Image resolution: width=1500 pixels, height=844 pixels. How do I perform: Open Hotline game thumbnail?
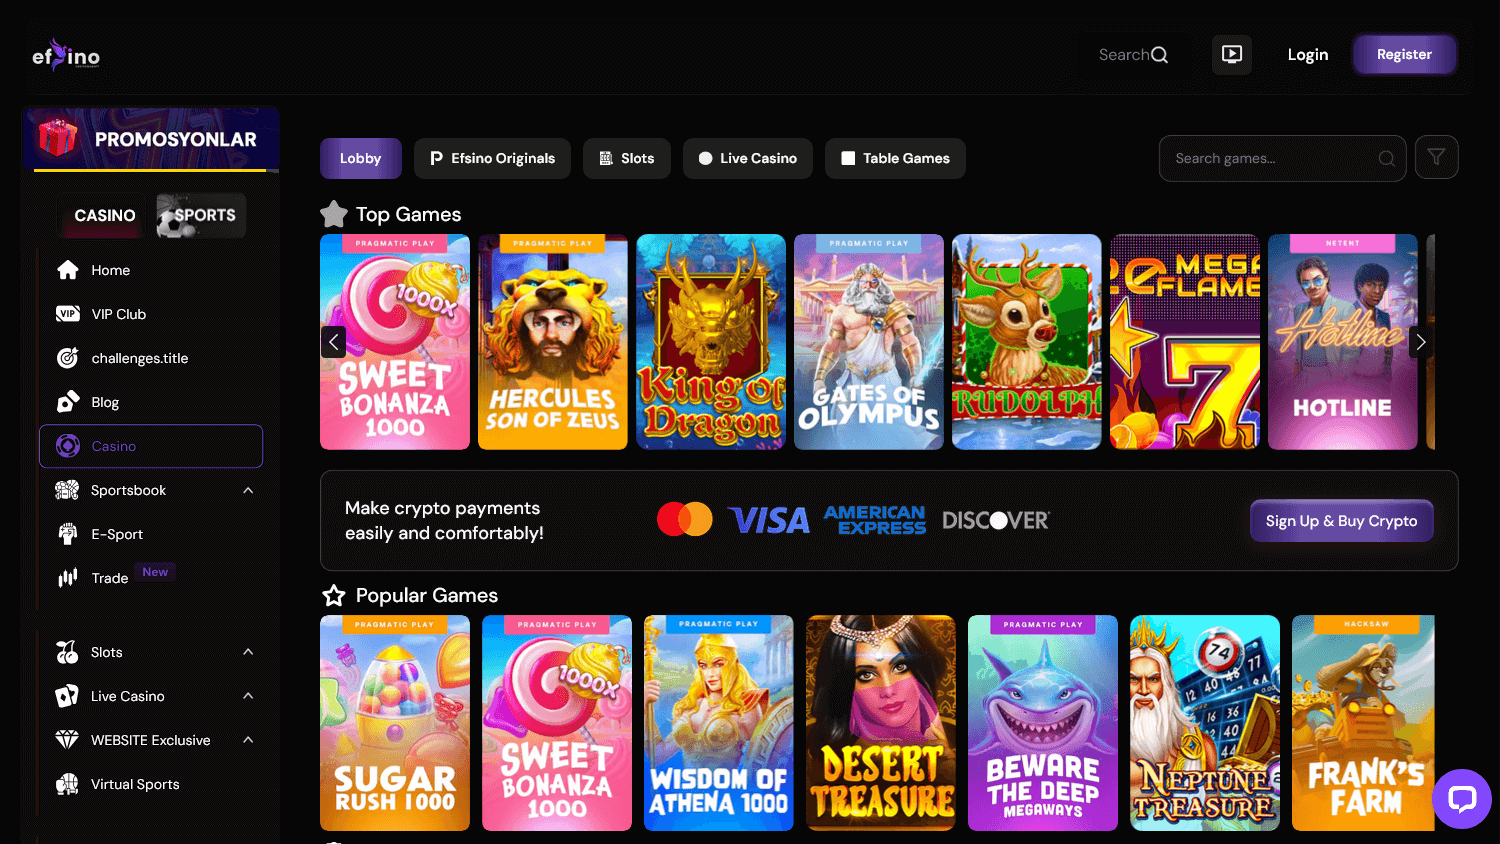coord(1343,342)
